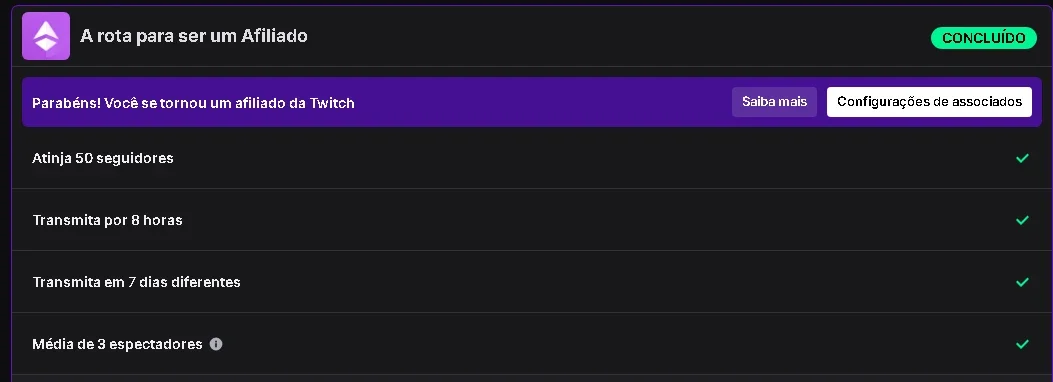Viewport: 1053px width, 382px height.
Task: Click the checkmark for Transmita por 8 horas
Action: [1022, 220]
